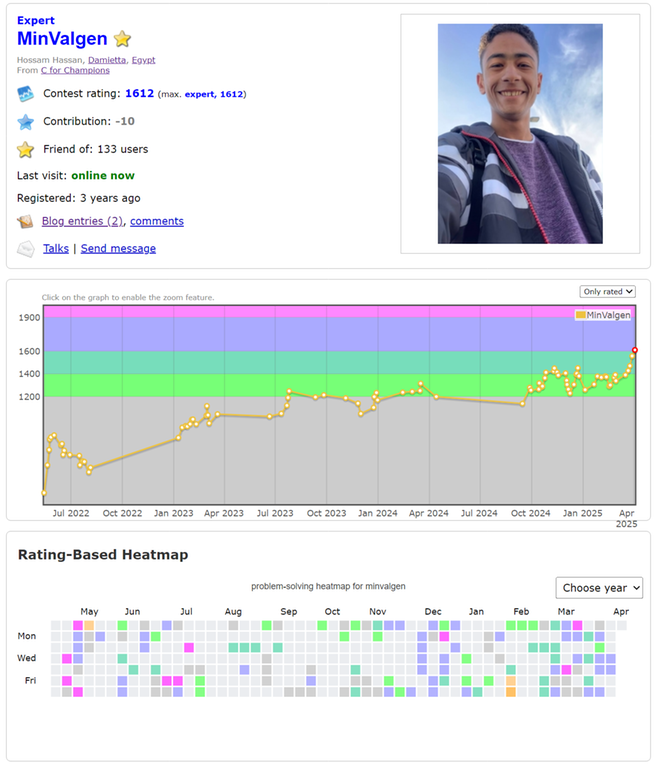Click the orange heatmap cell under May

(89, 625)
